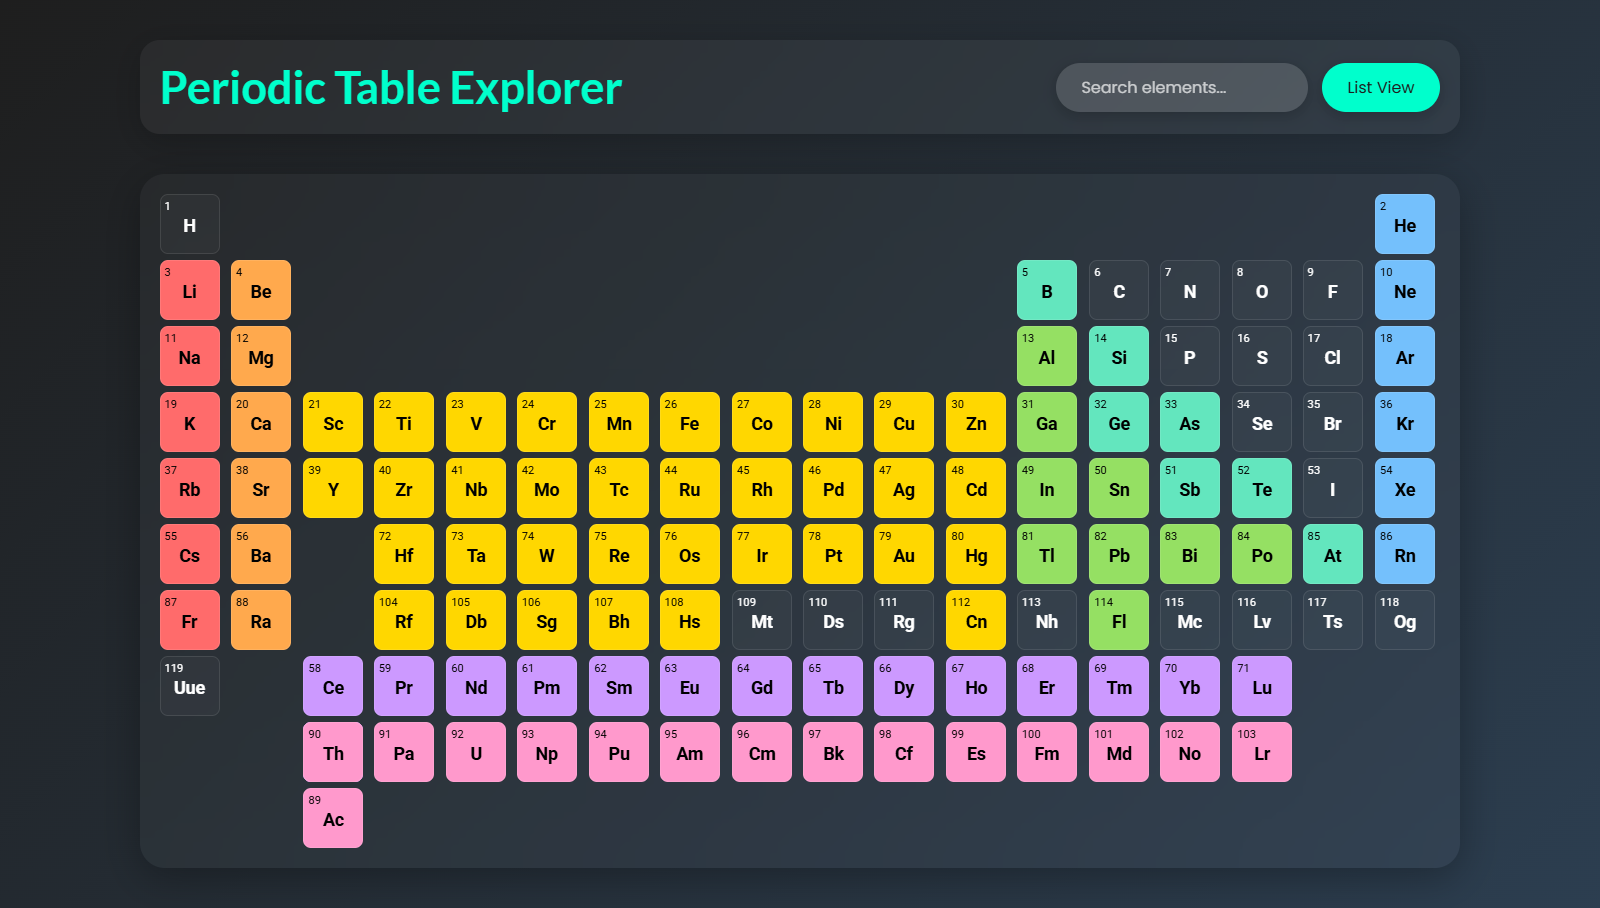Open the Carbon (C) element tile
1600x908 pixels.
tap(1119, 290)
